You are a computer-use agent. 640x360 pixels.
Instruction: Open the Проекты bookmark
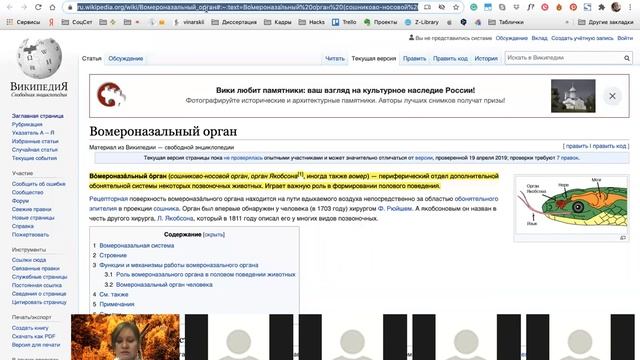pyautogui.click(x=380, y=22)
